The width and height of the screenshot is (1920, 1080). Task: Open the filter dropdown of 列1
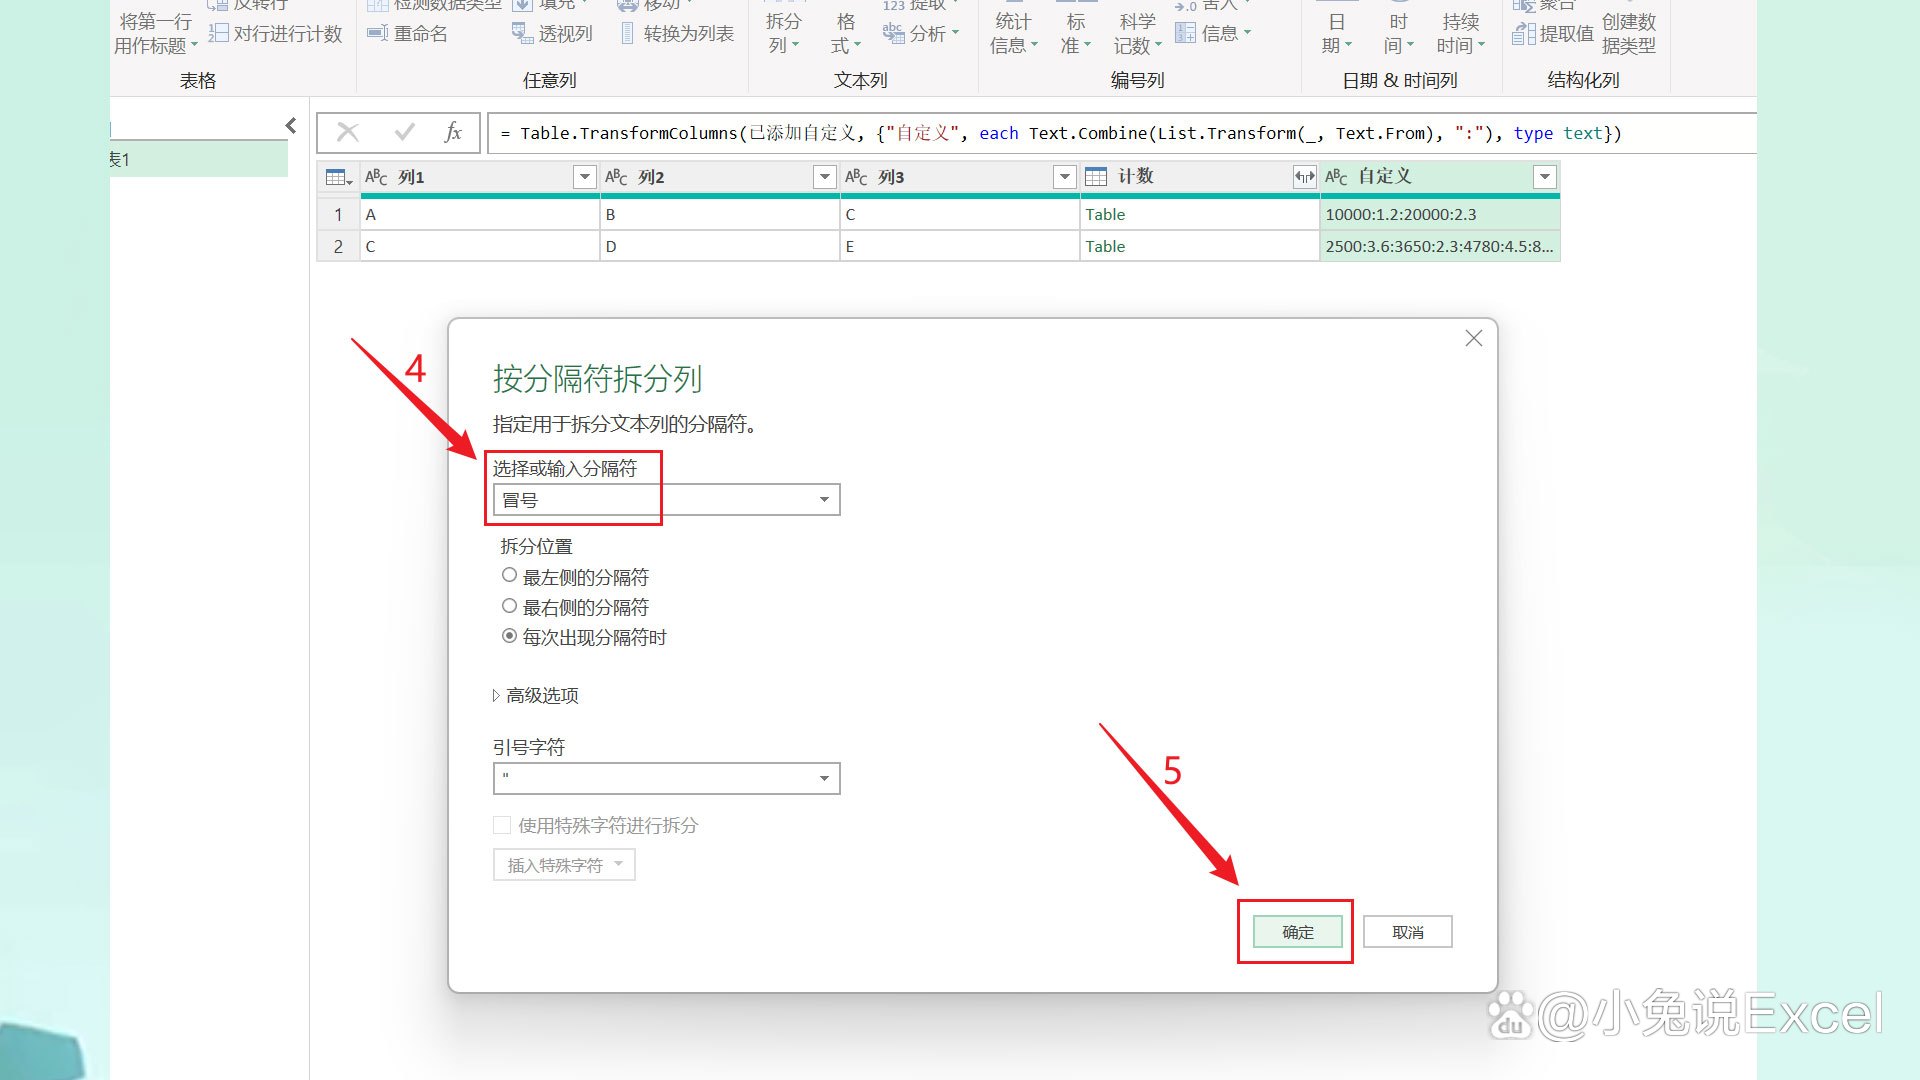[584, 177]
